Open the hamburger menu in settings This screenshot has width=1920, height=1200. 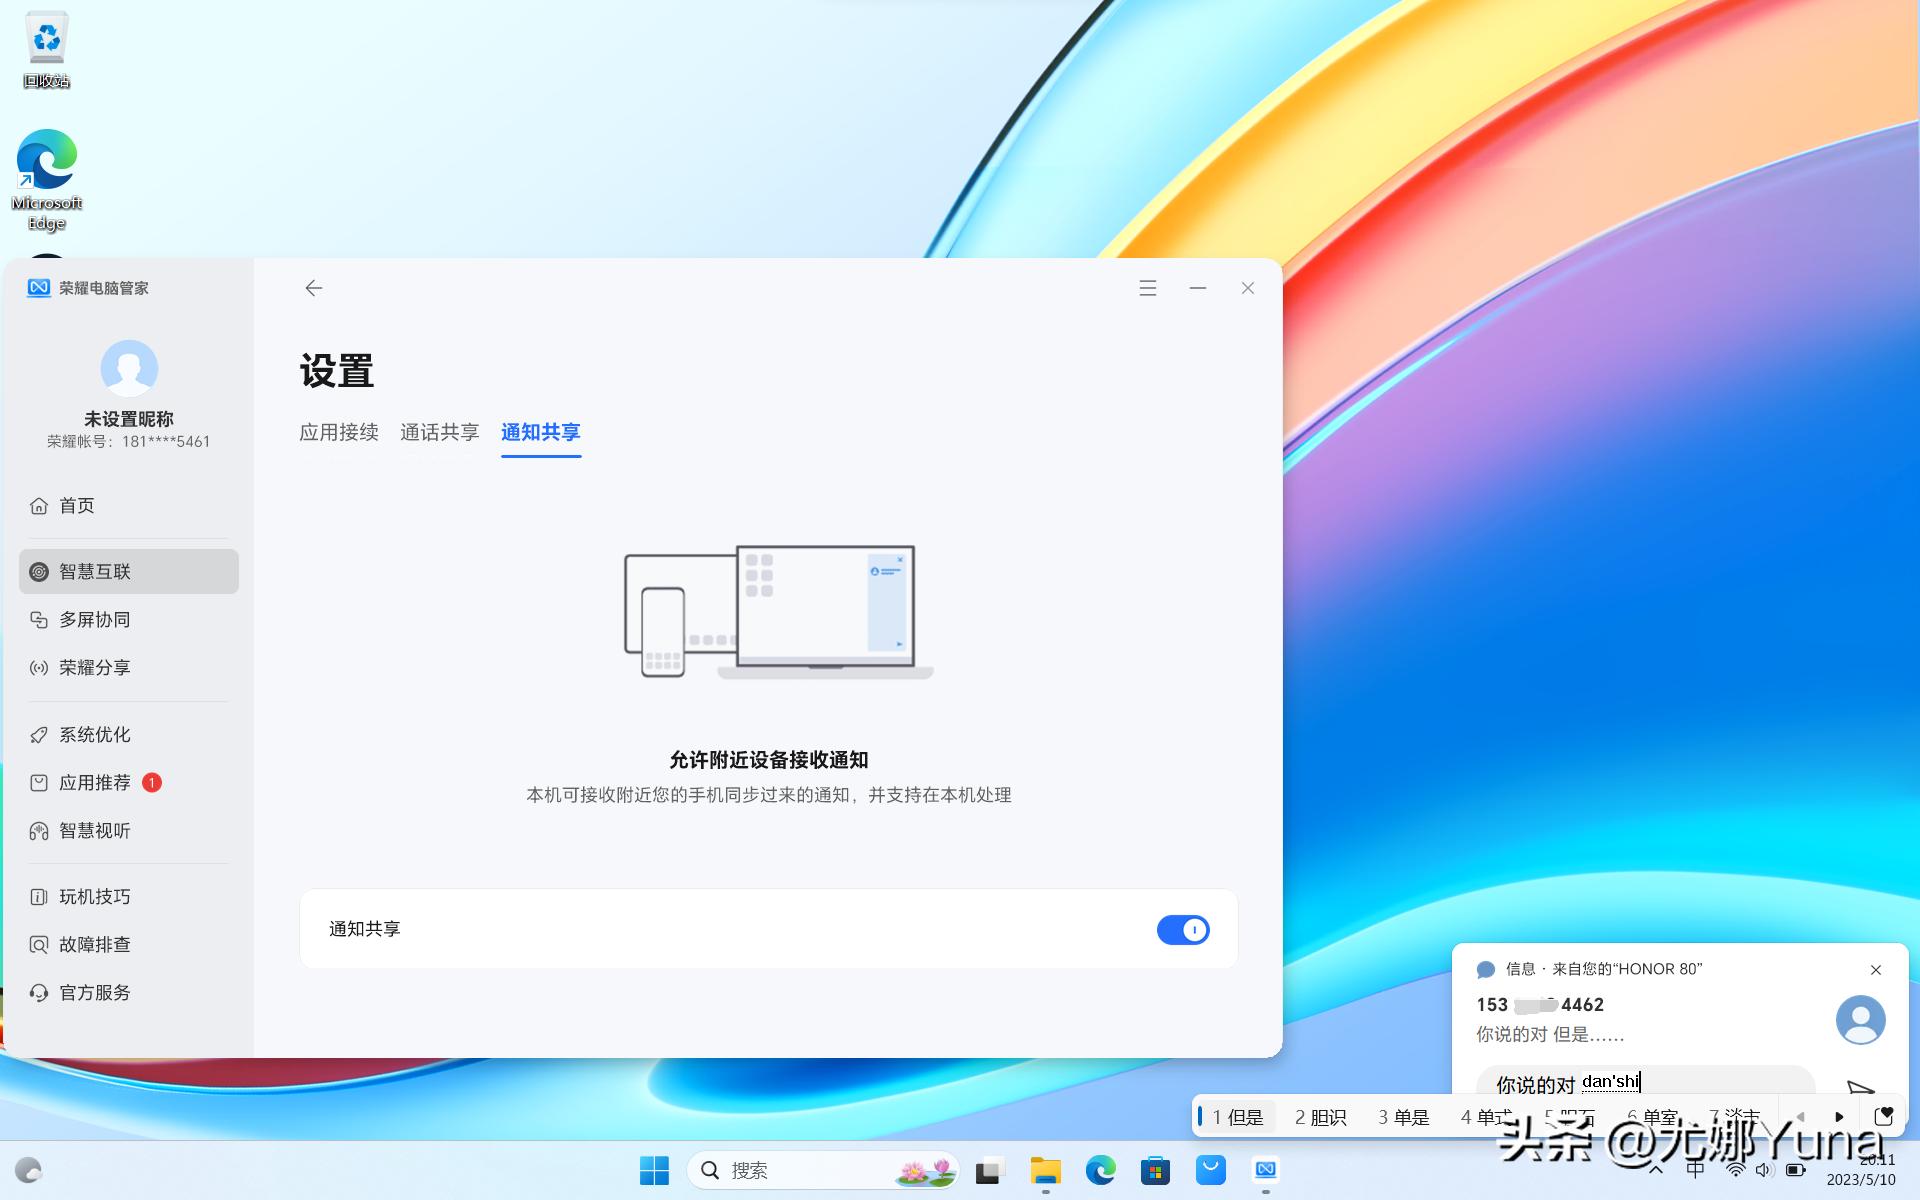1147,288
